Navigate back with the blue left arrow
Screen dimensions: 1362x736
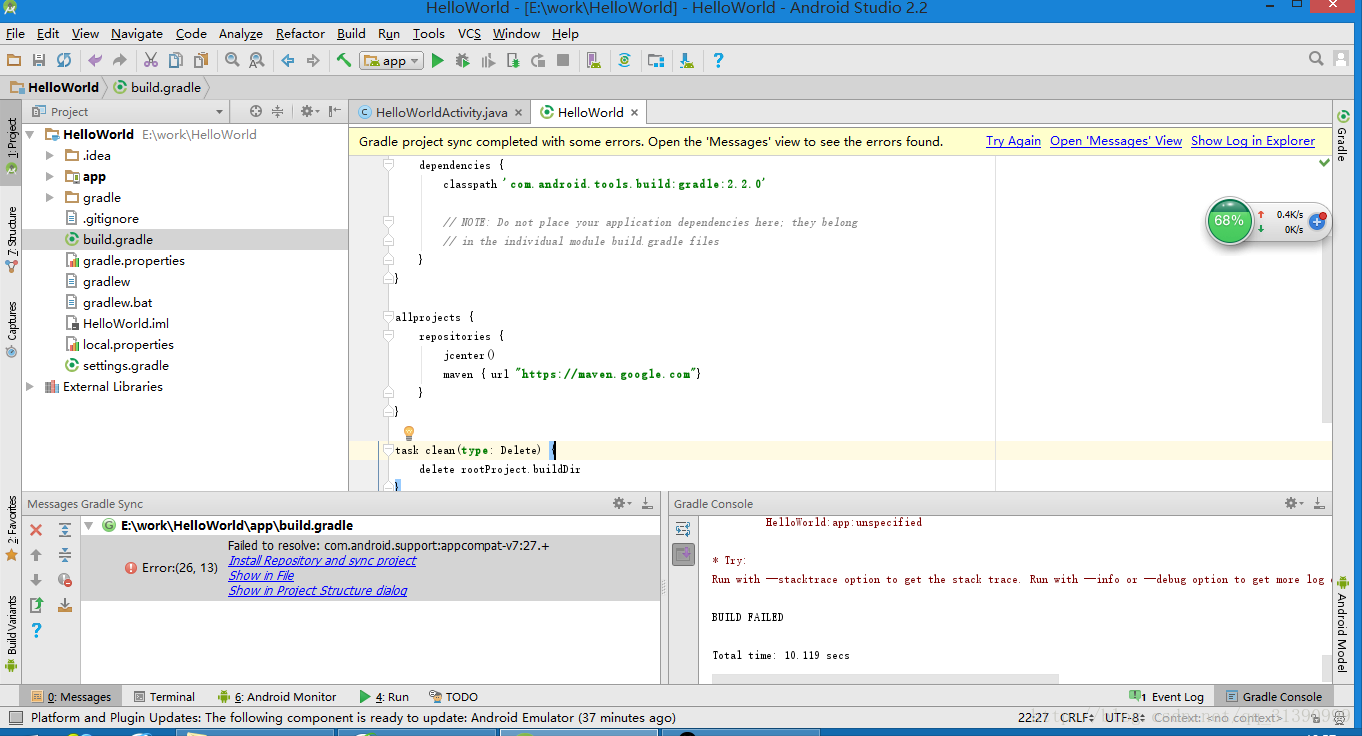[288, 60]
